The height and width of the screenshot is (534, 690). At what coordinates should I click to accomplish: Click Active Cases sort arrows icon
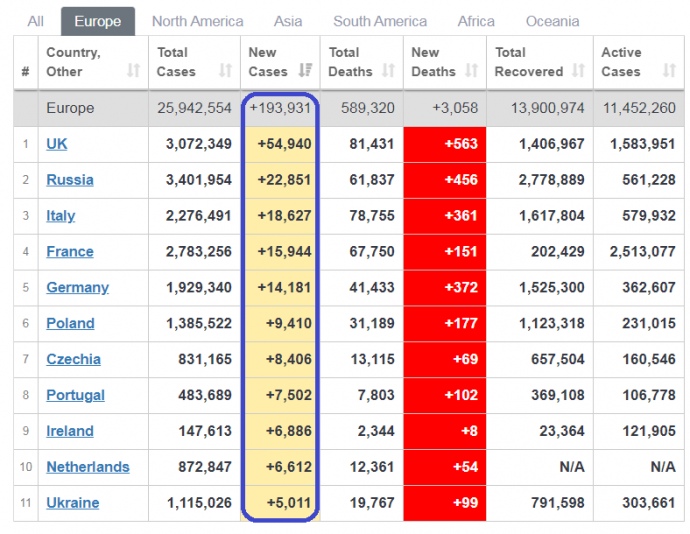[x=669, y=71]
